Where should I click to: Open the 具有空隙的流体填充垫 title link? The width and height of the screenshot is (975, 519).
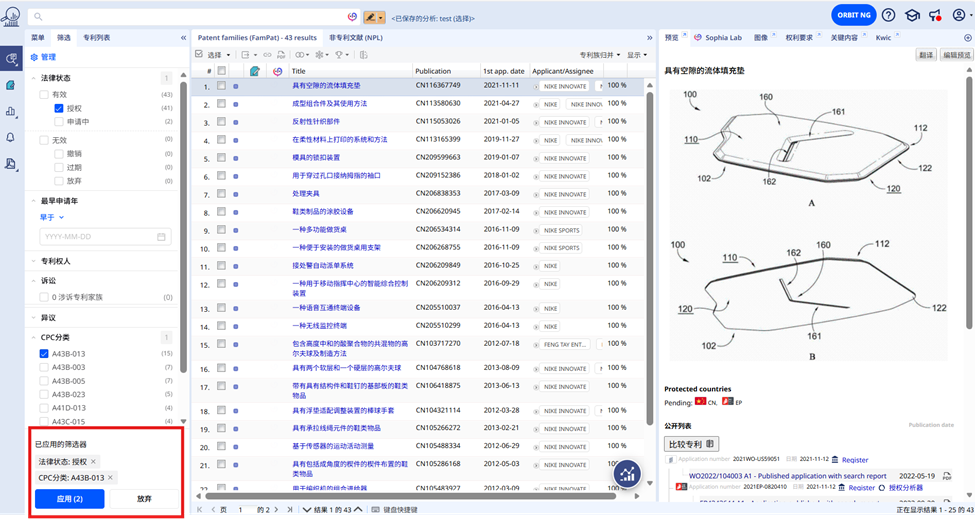tap(326, 86)
